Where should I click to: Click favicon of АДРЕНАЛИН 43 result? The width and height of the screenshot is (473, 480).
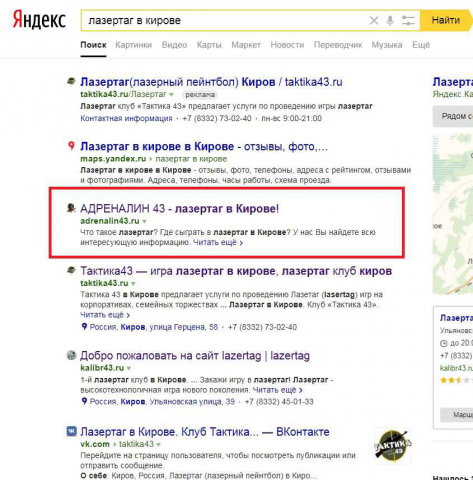[71, 208]
